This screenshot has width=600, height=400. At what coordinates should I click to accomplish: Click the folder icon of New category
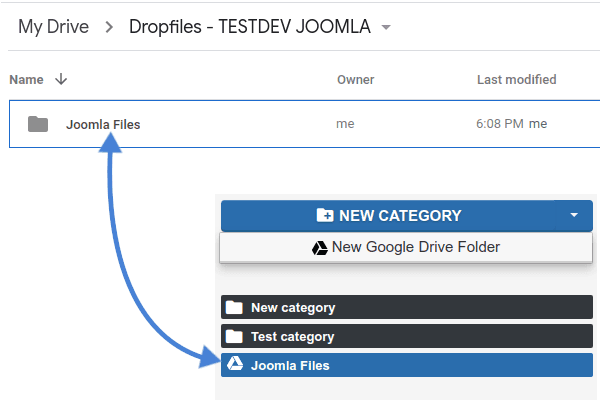click(x=234, y=307)
